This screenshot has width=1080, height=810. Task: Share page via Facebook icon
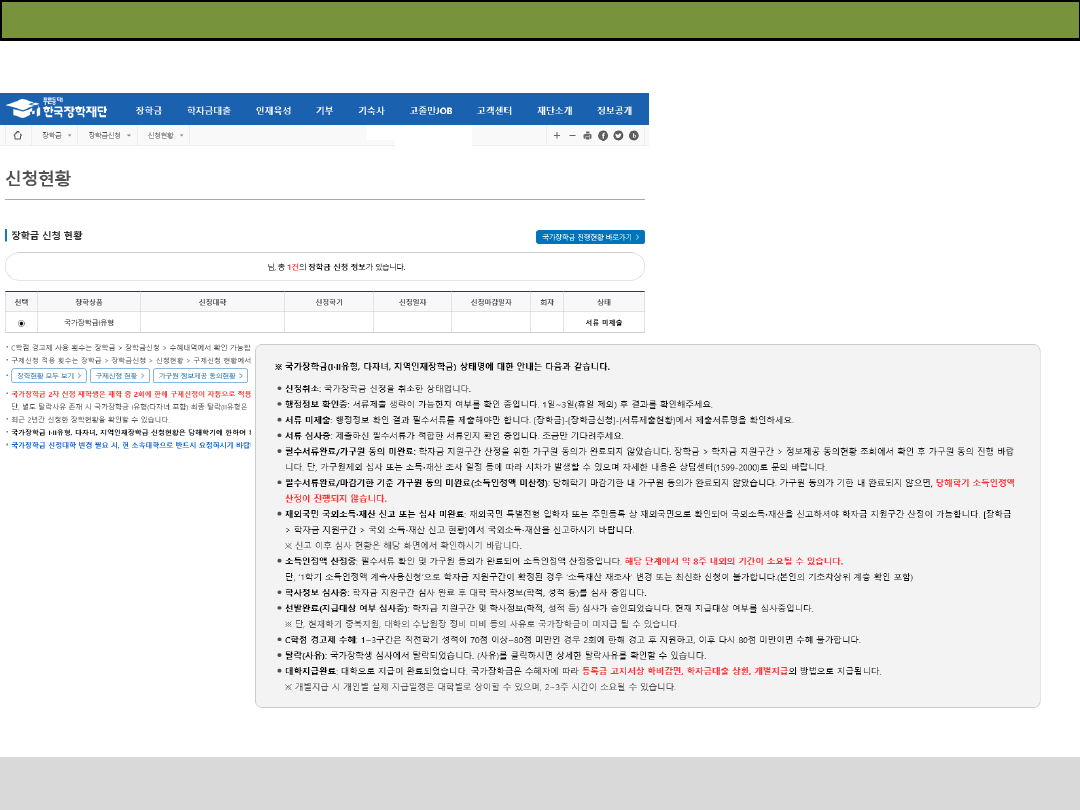coord(603,135)
